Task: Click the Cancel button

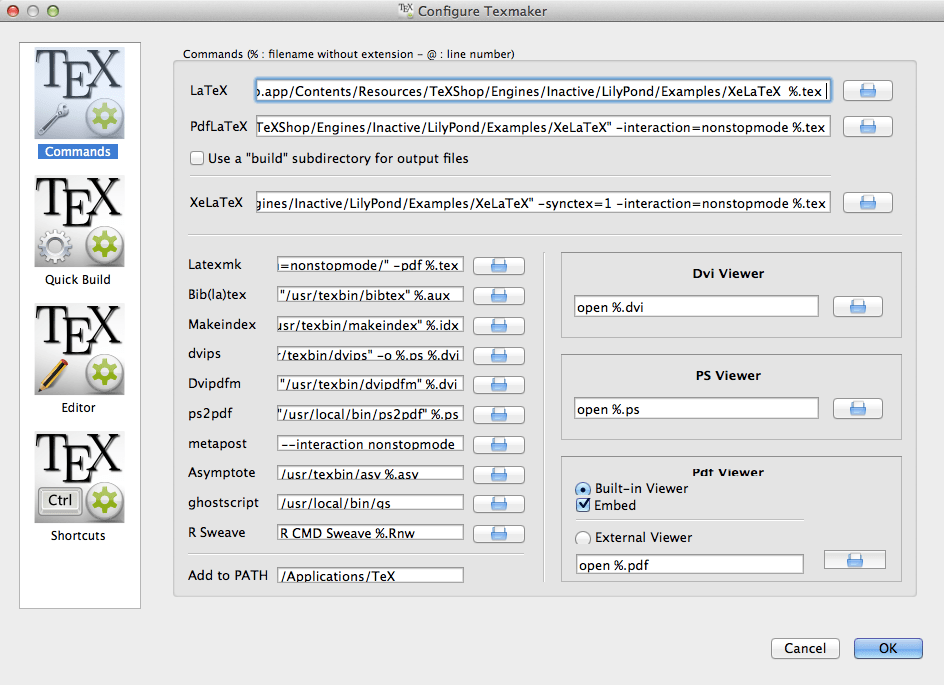Action: [805, 648]
